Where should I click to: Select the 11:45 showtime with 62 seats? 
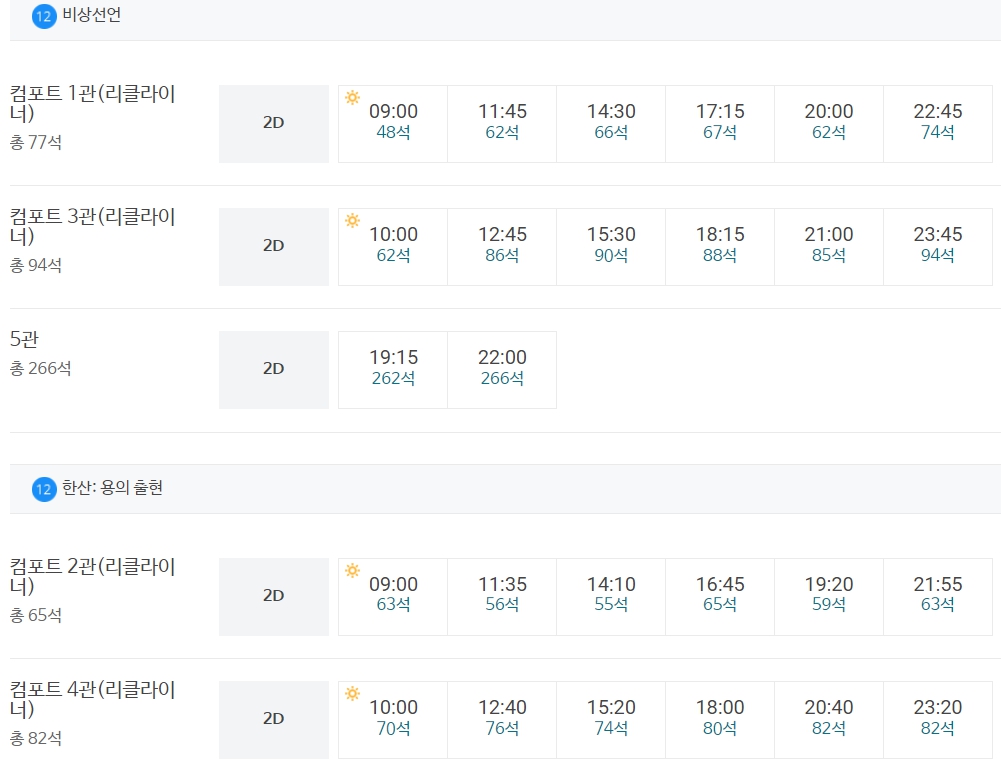click(x=502, y=124)
